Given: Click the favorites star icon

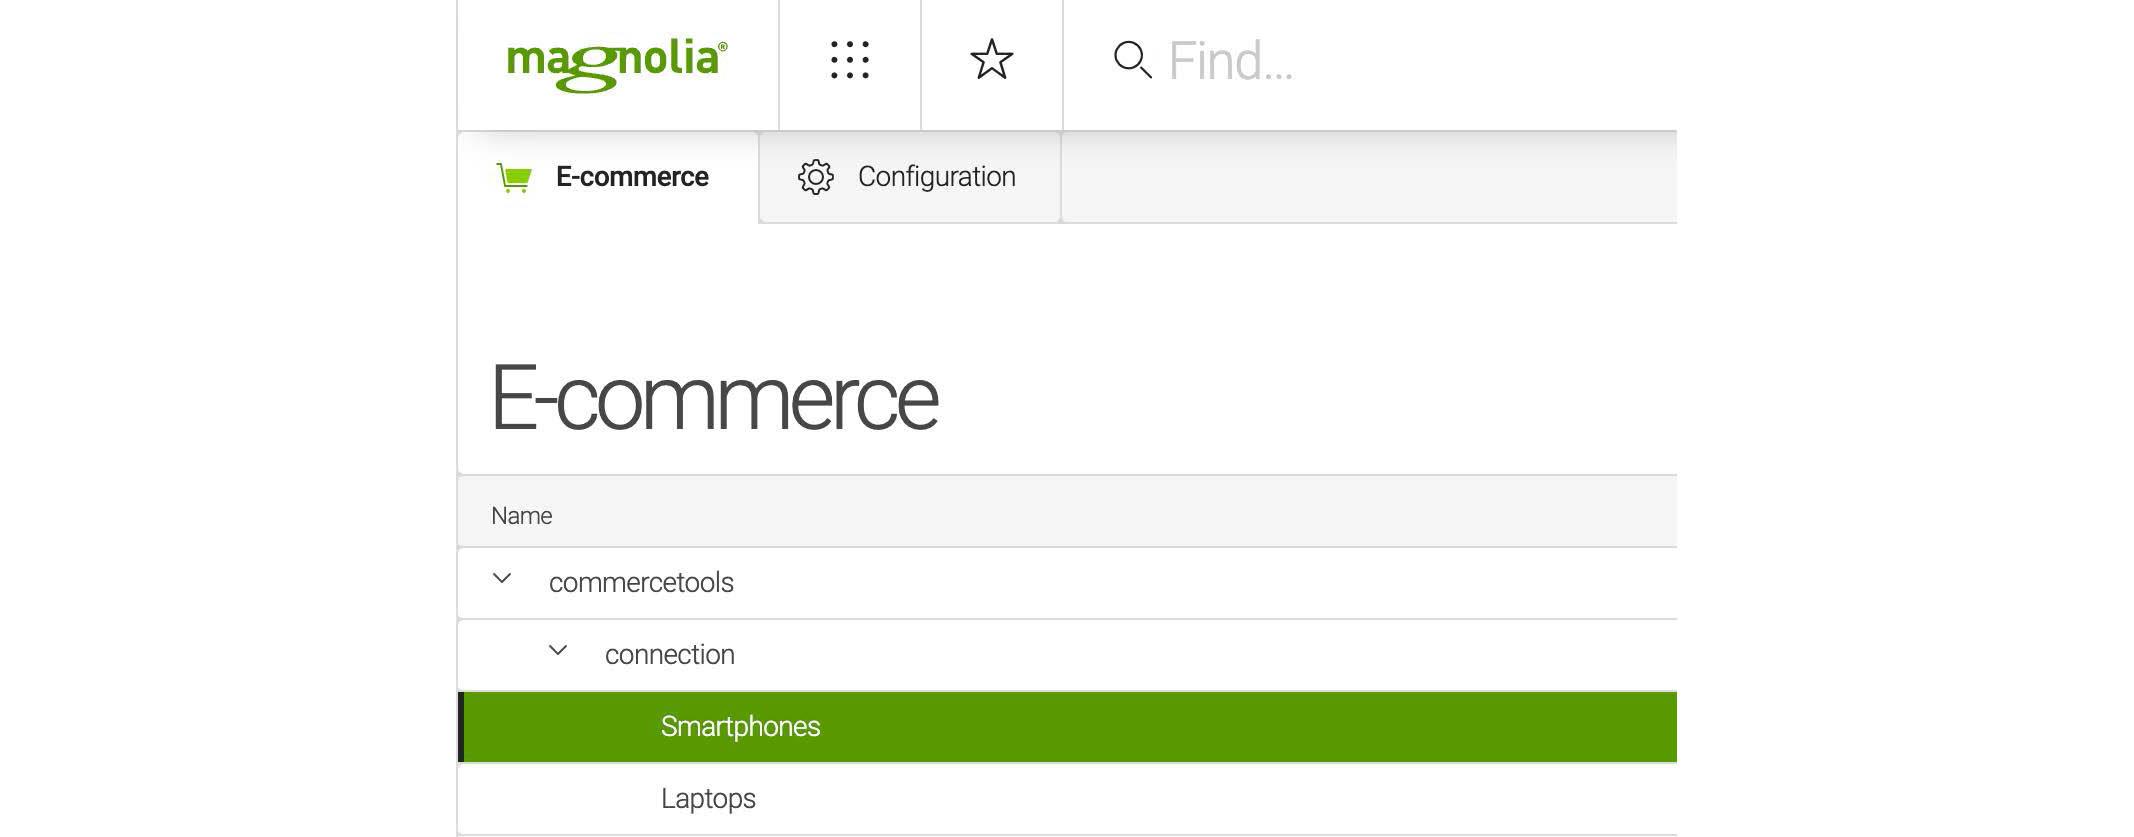Looking at the screenshot, I should (x=992, y=60).
